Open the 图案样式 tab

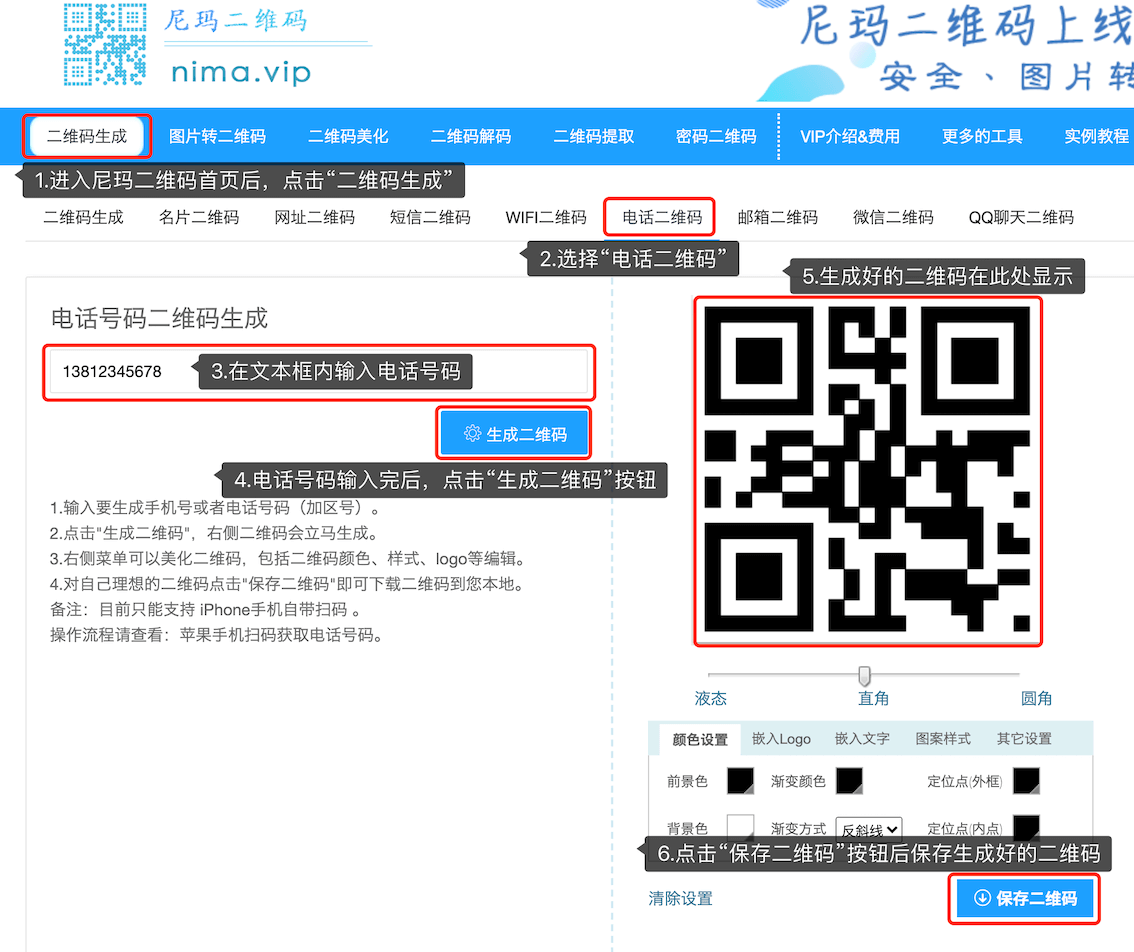pyautogui.click(x=943, y=739)
